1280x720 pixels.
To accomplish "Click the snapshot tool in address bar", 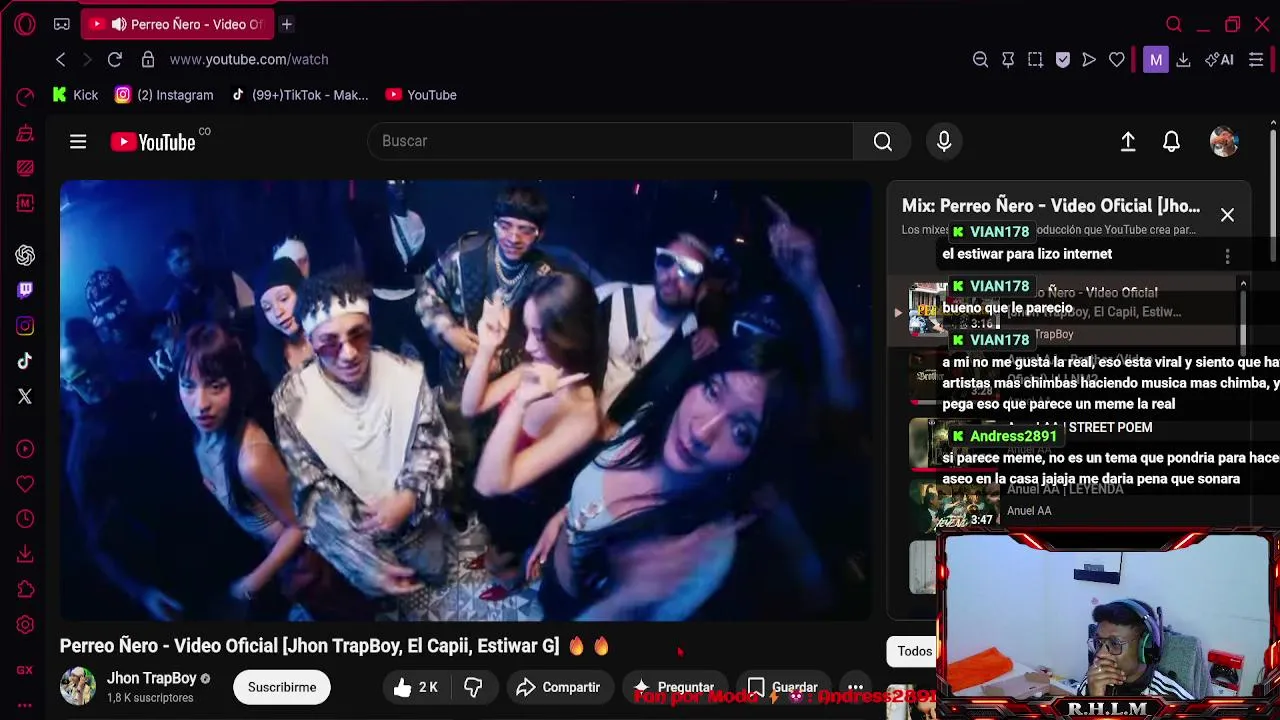I will [1035, 59].
